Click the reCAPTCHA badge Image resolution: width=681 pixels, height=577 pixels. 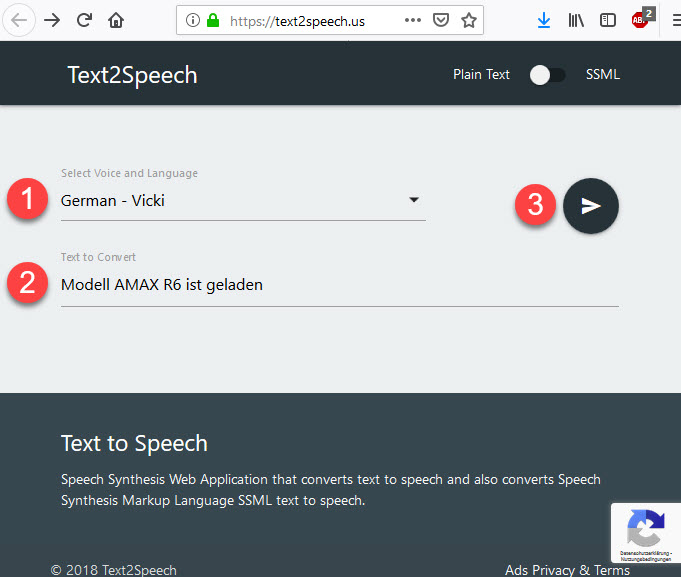click(x=646, y=533)
